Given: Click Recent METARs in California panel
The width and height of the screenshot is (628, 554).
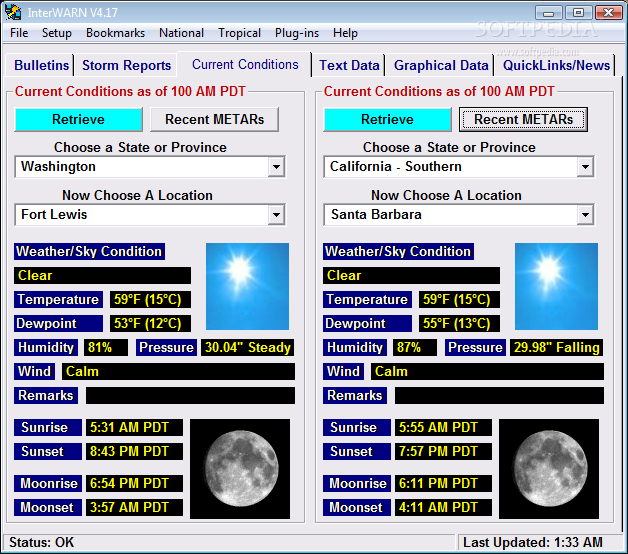Looking at the screenshot, I should (523, 119).
